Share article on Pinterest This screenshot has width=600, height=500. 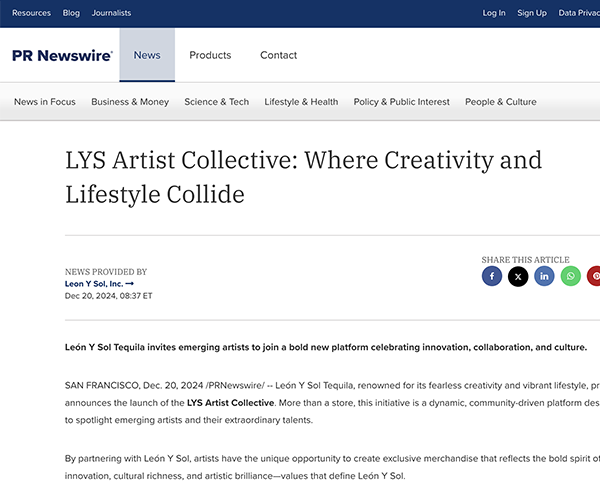[594, 276]
